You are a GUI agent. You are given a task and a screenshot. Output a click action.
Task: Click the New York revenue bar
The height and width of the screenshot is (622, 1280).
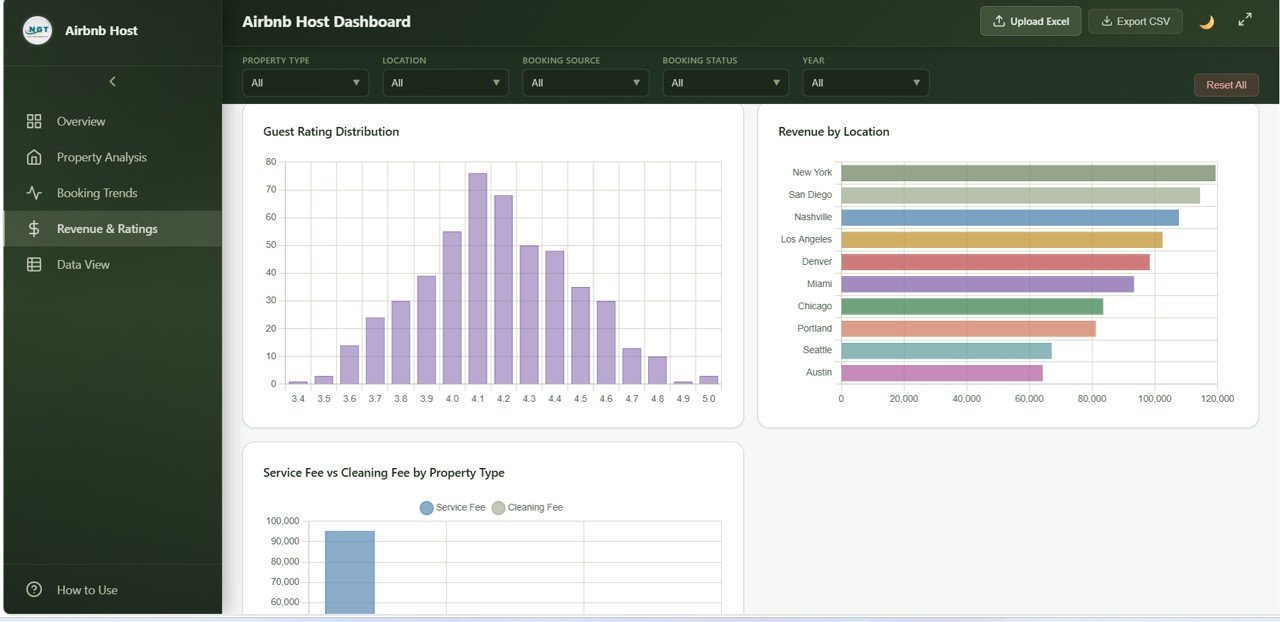tap(1027, 173)
